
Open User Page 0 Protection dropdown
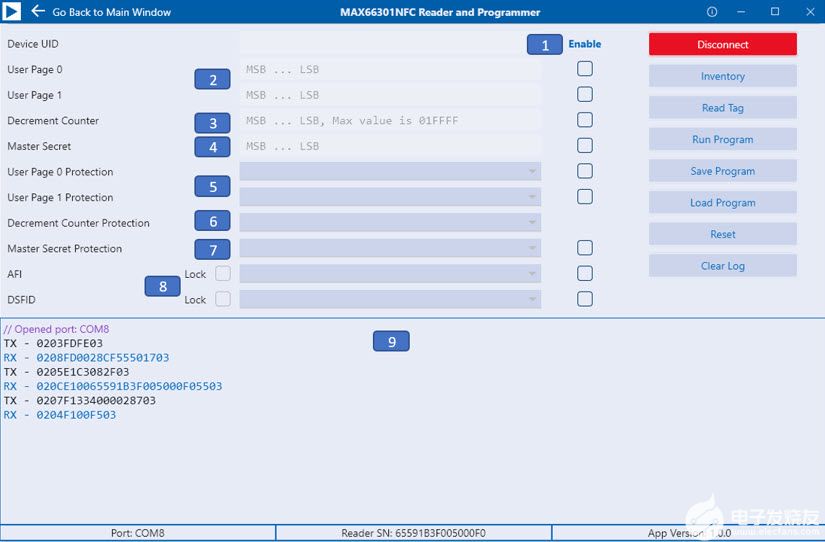[390, 171]
